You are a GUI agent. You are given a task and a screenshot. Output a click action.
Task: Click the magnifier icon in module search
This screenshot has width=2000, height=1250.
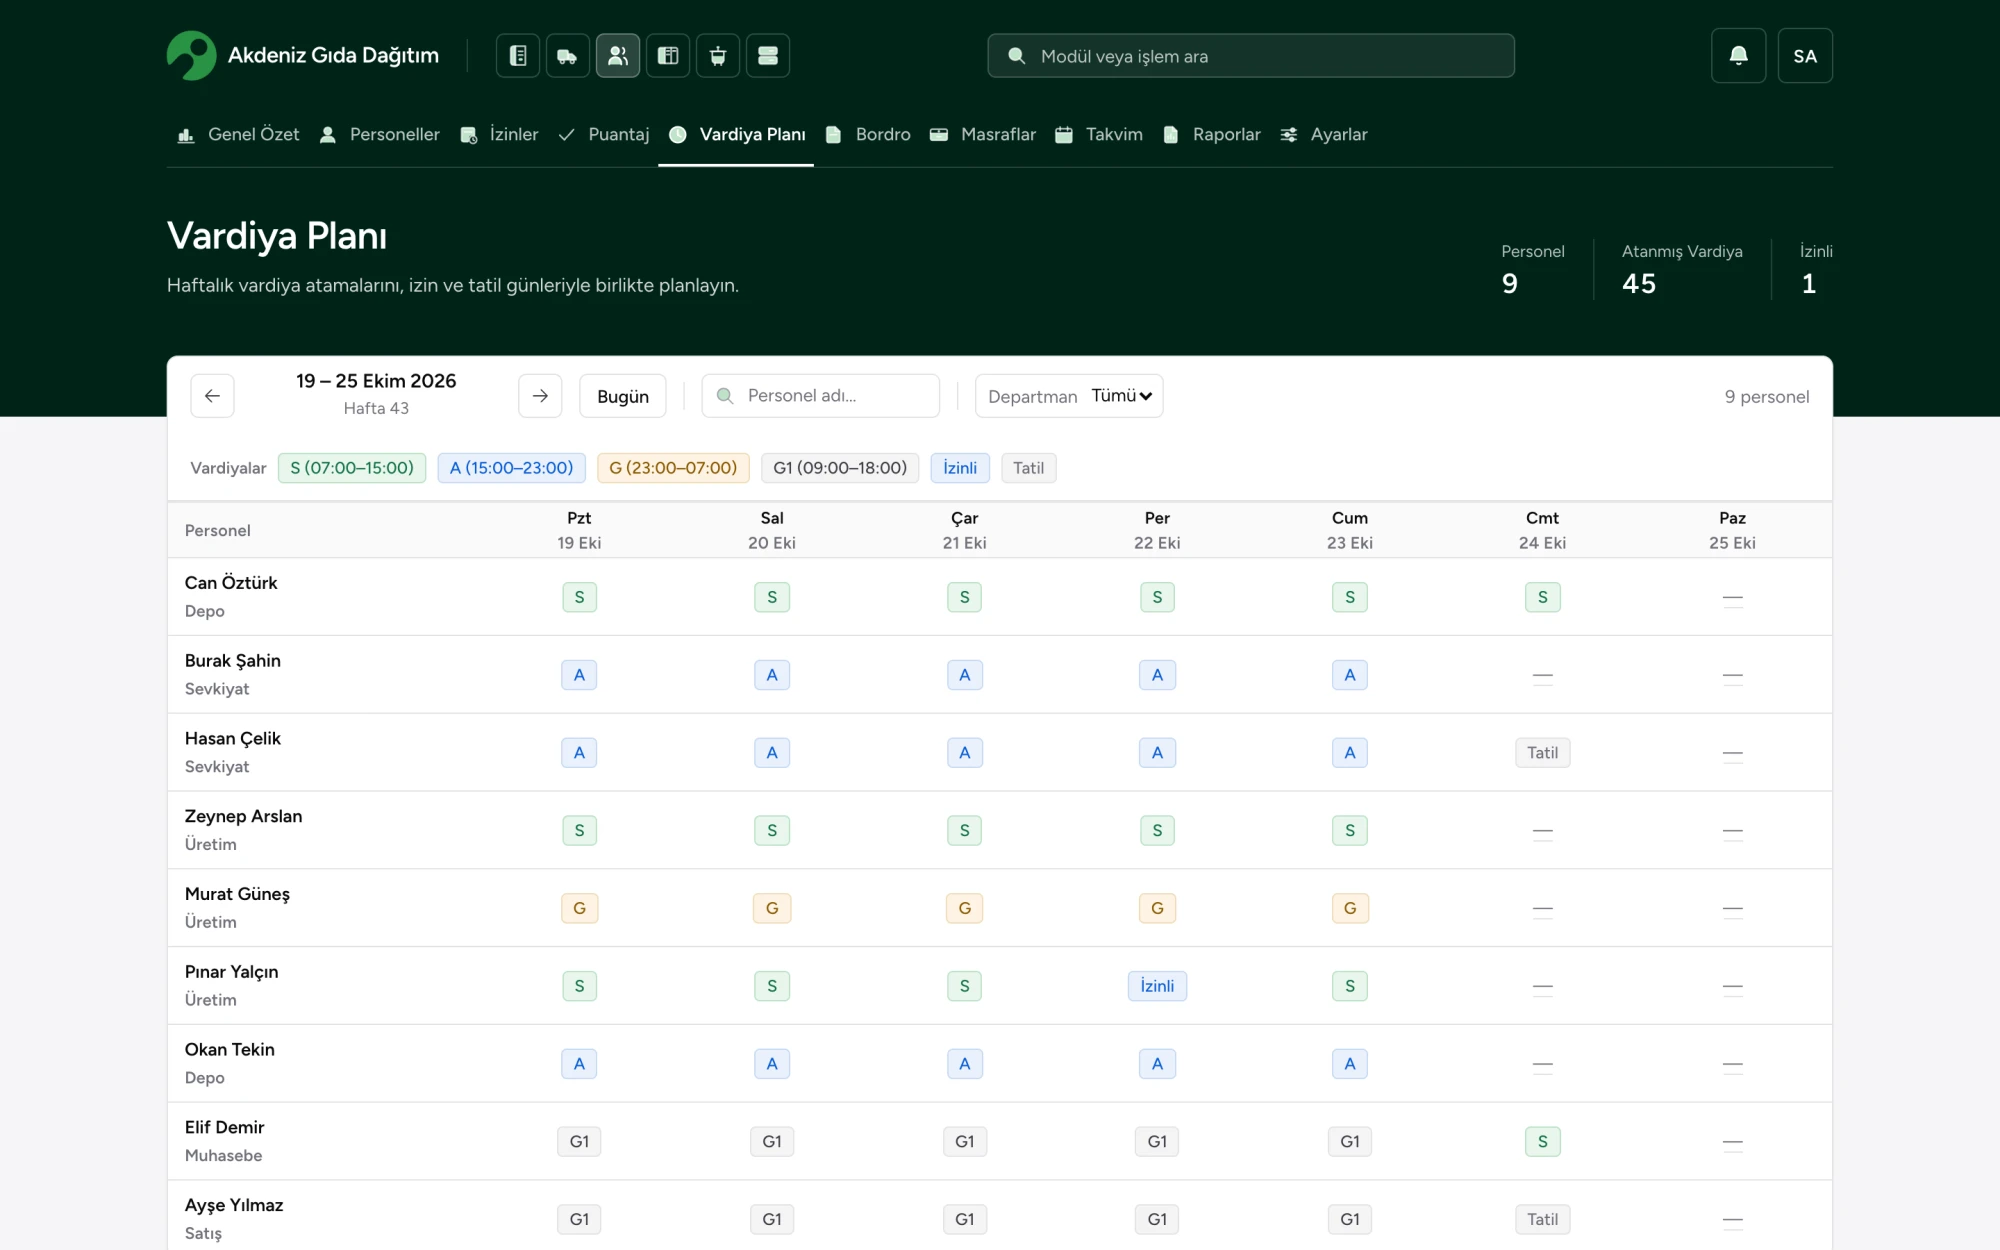pos(1016,56)
